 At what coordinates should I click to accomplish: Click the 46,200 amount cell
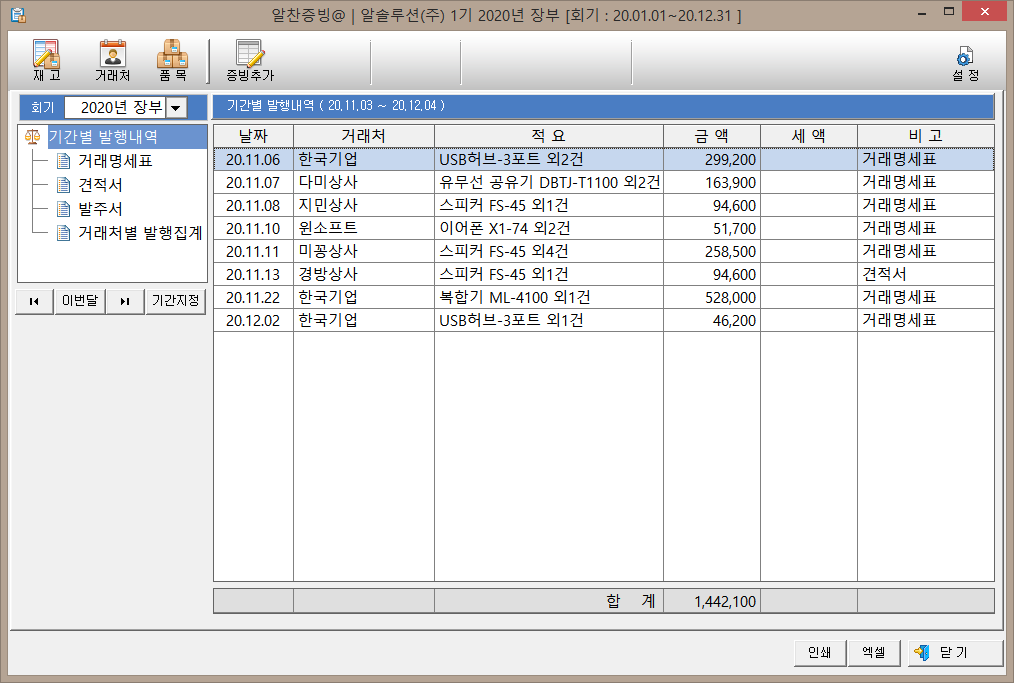pyautogui.click(x=711, y=320)
